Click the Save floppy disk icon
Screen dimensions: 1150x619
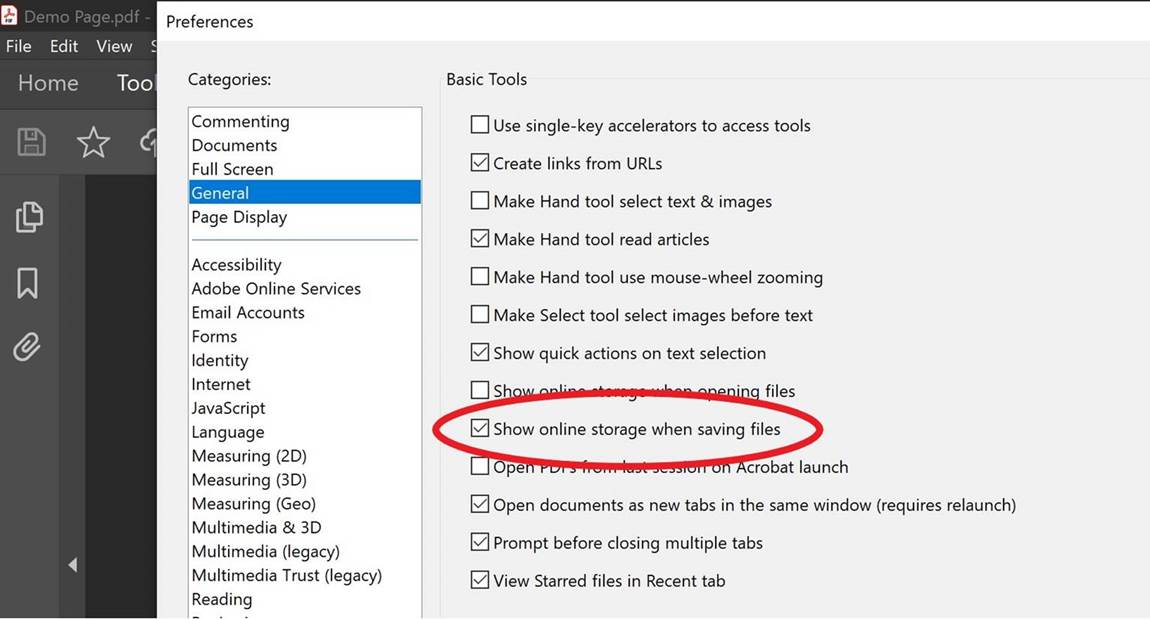(x=31, y=142)
